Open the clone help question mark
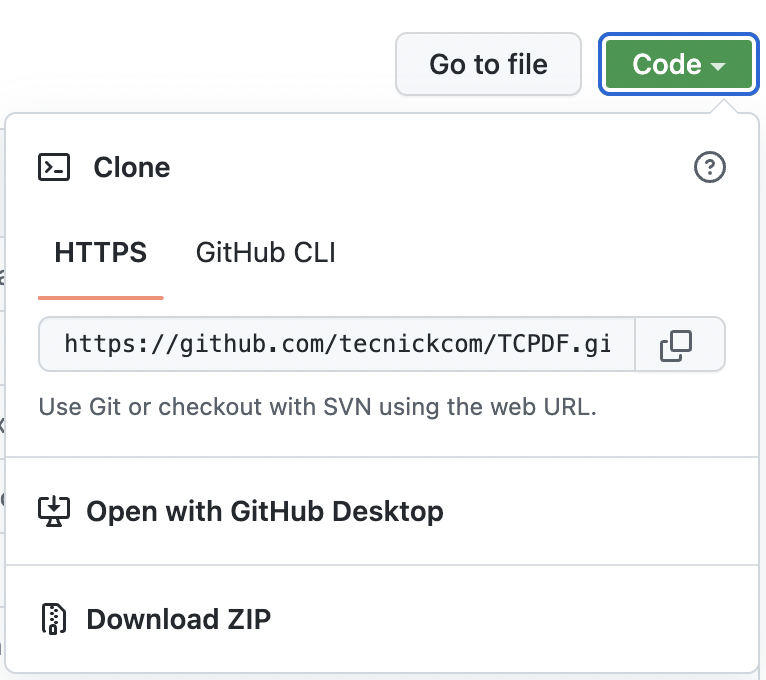Image resolution: width=766 pixels, height=680 pixels. (x=709, y=167)
